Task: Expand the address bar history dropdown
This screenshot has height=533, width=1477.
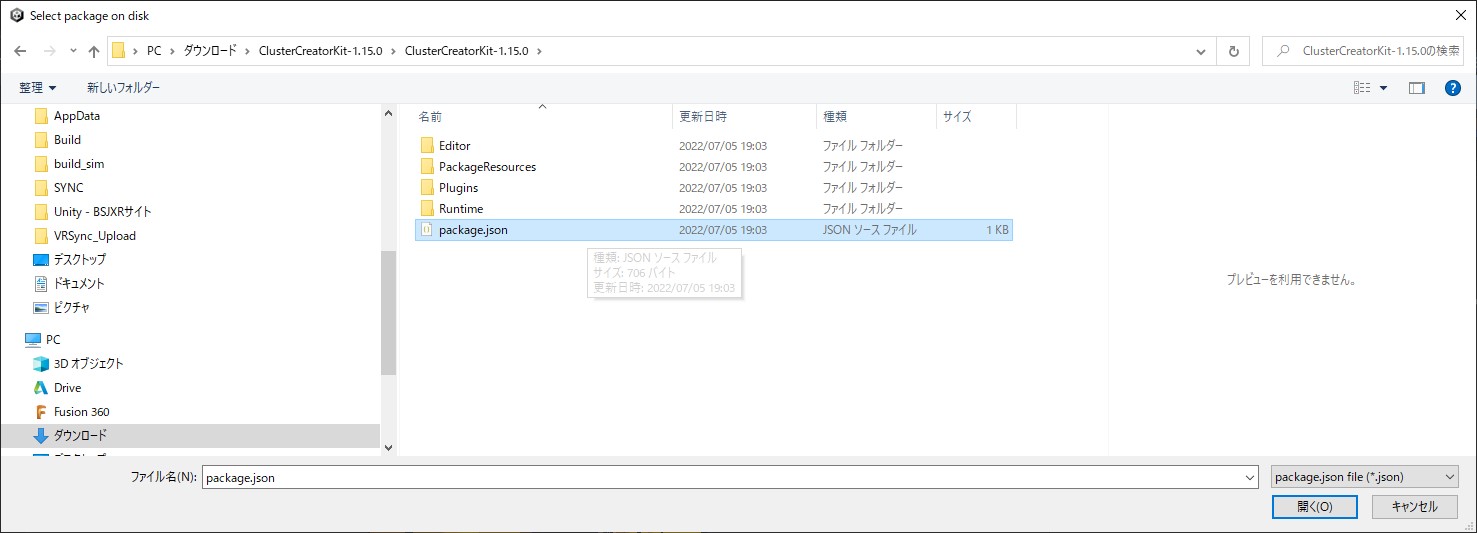Action: coord(1202,51)
